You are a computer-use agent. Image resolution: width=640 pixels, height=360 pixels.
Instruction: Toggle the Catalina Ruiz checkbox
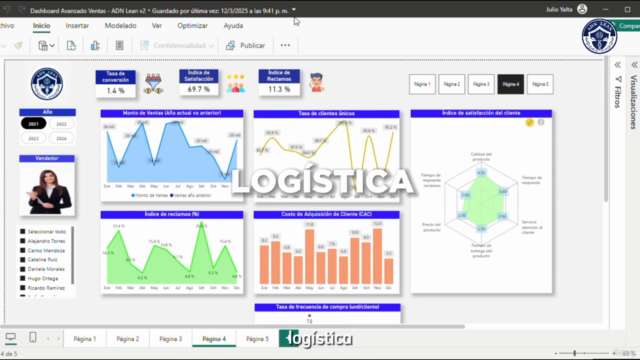coord(23,260)
